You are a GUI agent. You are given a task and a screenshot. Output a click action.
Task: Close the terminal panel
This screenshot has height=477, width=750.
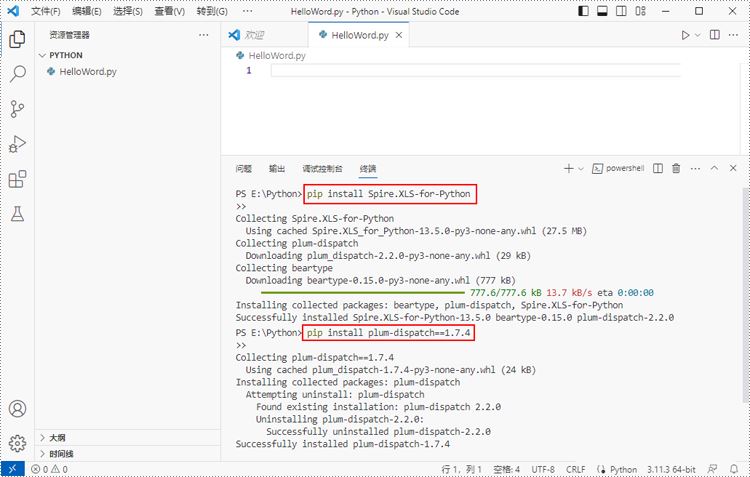[733, 168]
